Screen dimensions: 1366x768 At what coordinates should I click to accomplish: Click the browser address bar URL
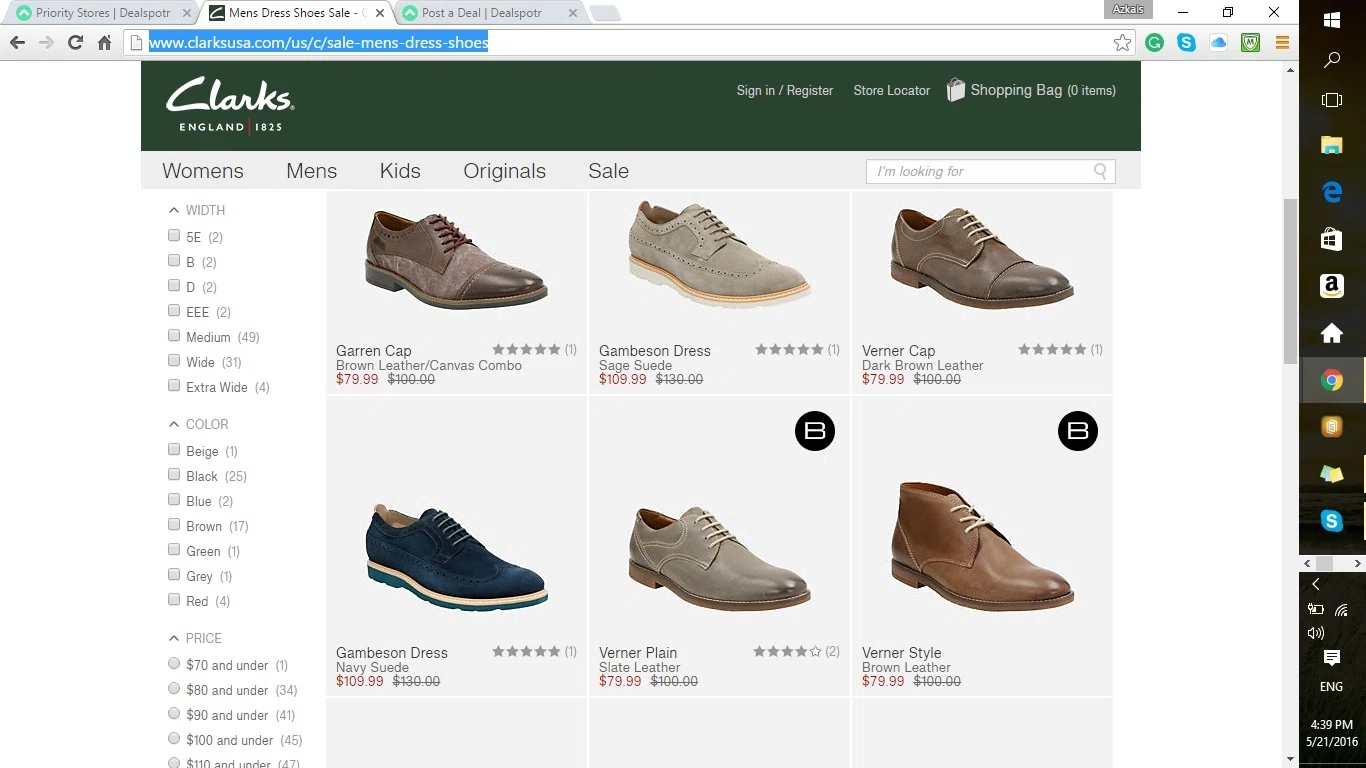pos(319,43)
